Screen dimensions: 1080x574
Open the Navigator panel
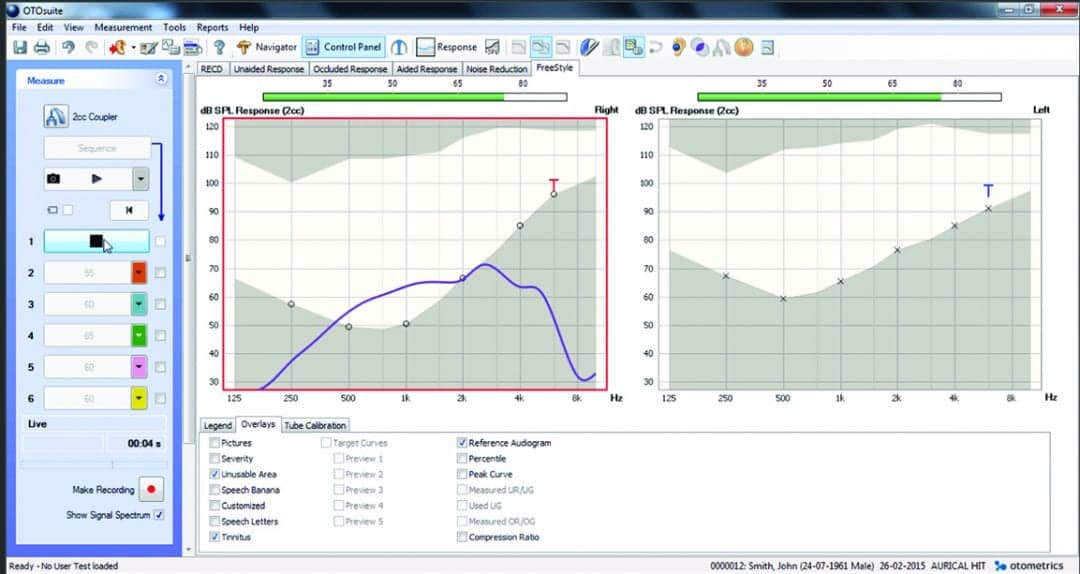(267, 47)
